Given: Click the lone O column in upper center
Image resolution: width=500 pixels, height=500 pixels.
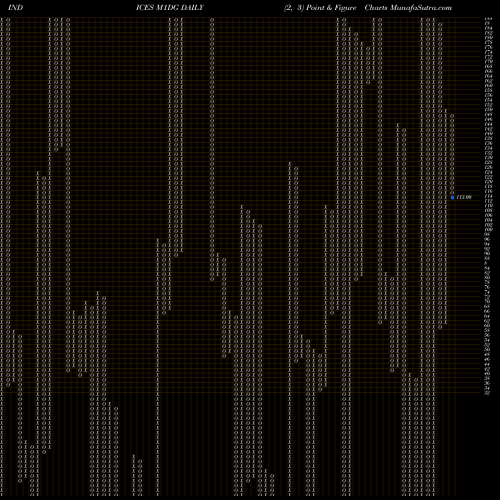Looking at the screenshot, I should pos(212,149).
